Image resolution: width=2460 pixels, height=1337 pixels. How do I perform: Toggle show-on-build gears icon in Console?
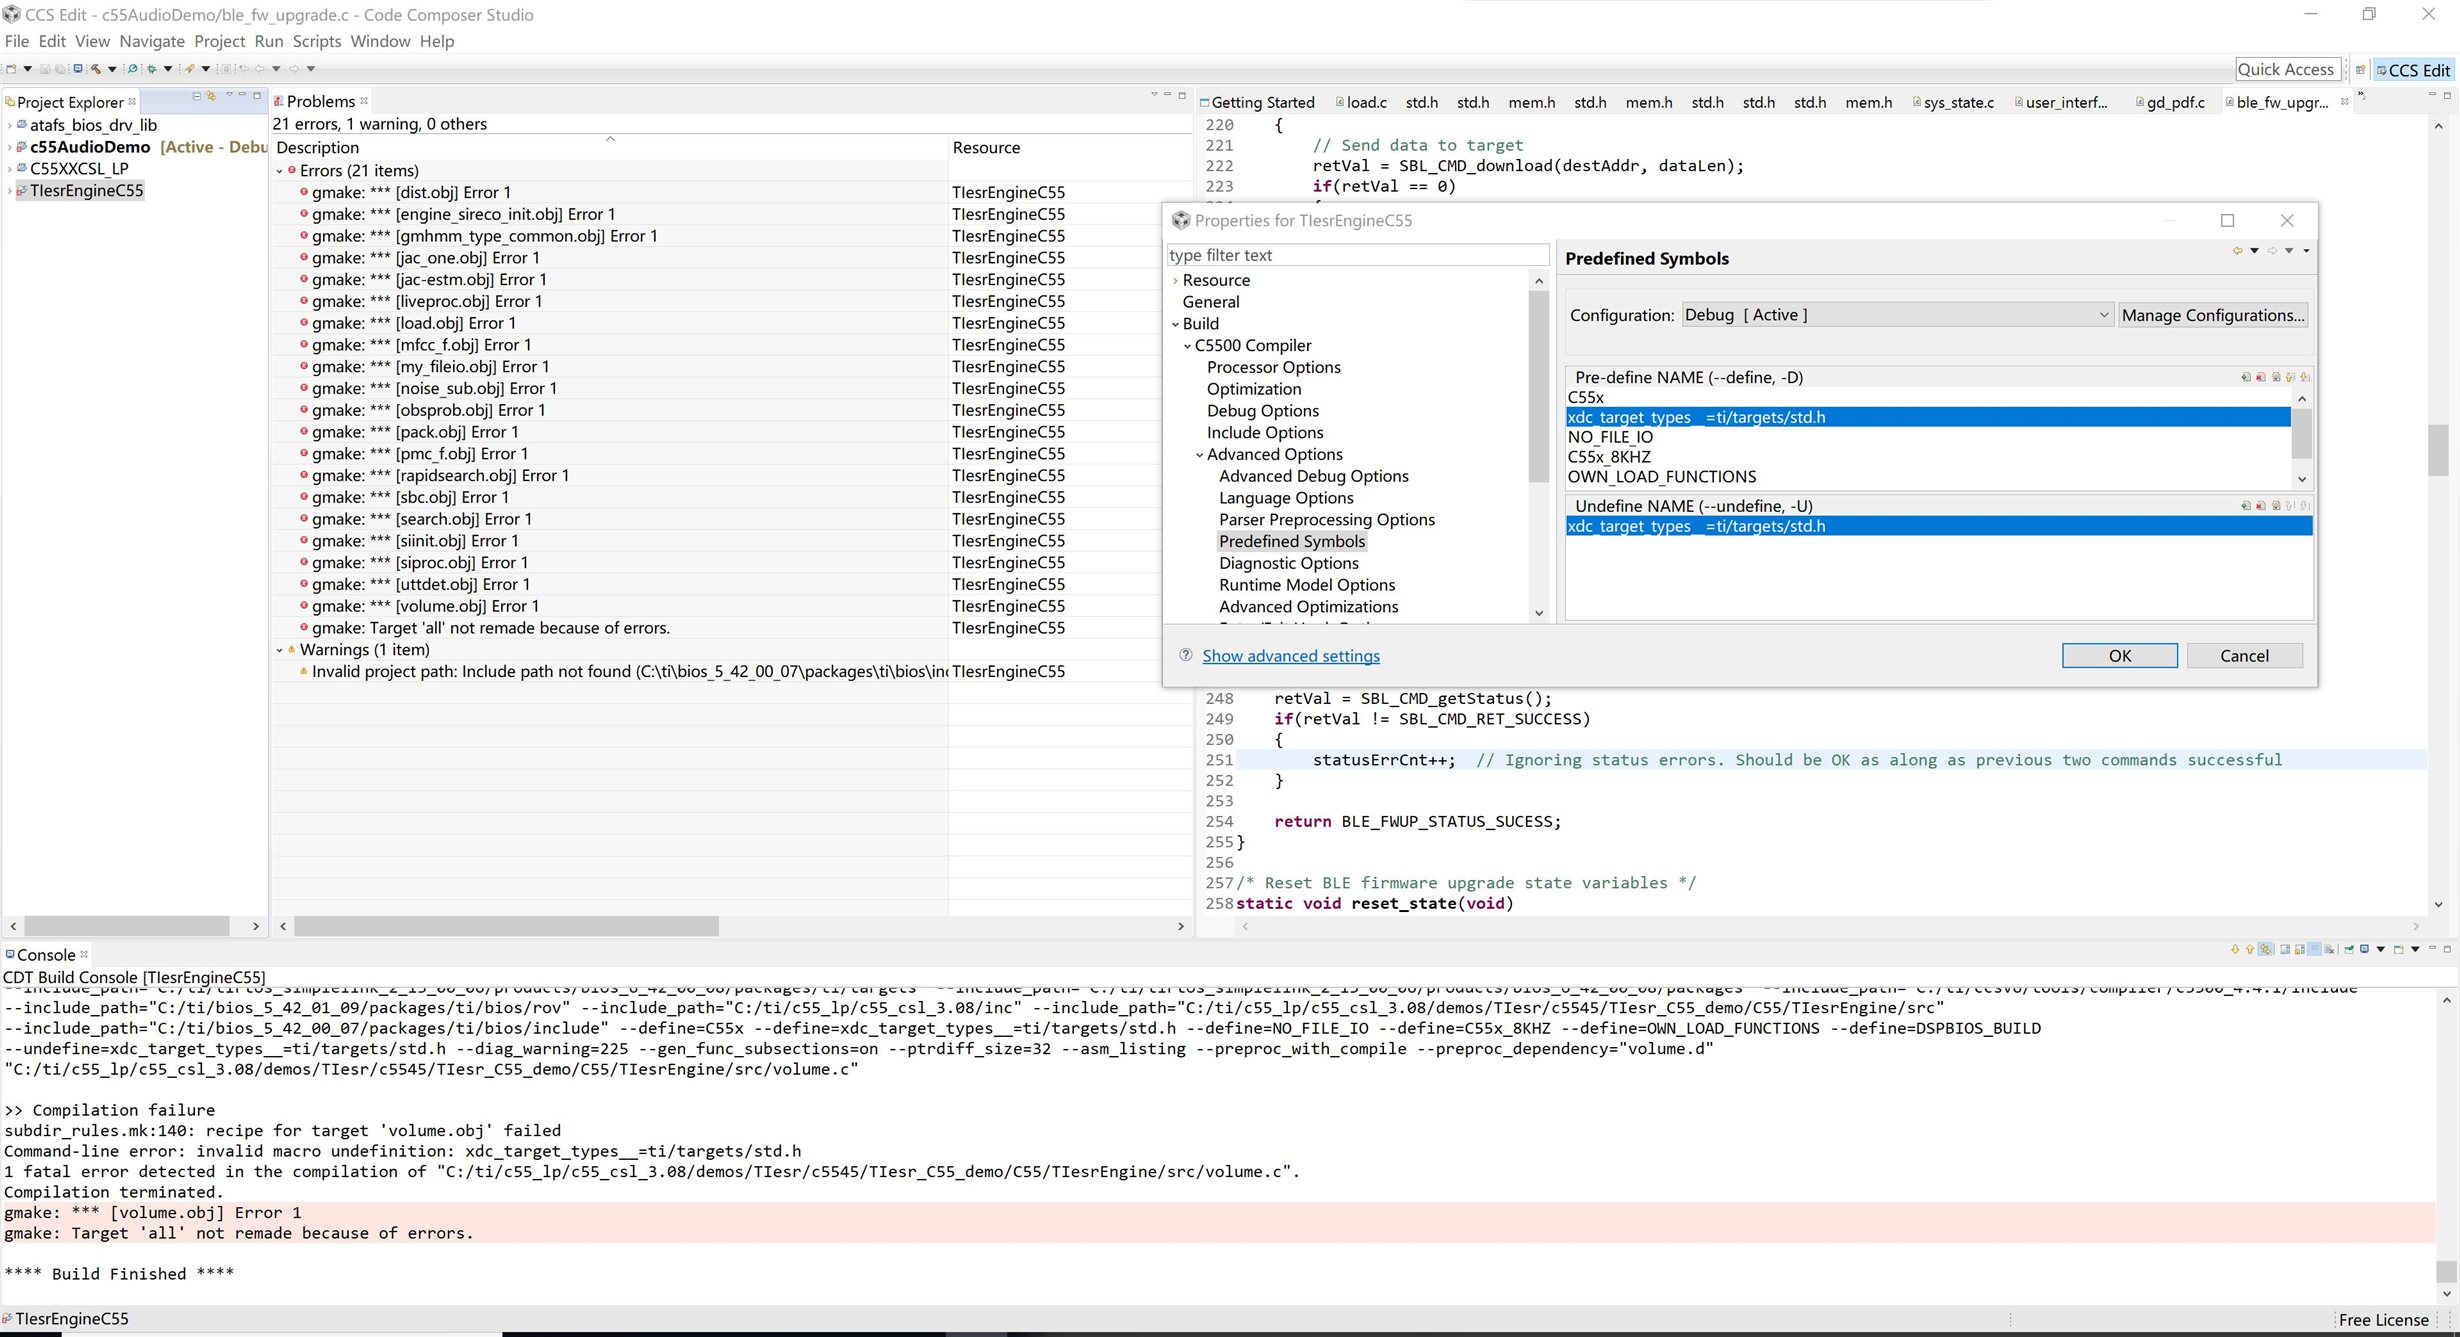(x=2267, y=949)
